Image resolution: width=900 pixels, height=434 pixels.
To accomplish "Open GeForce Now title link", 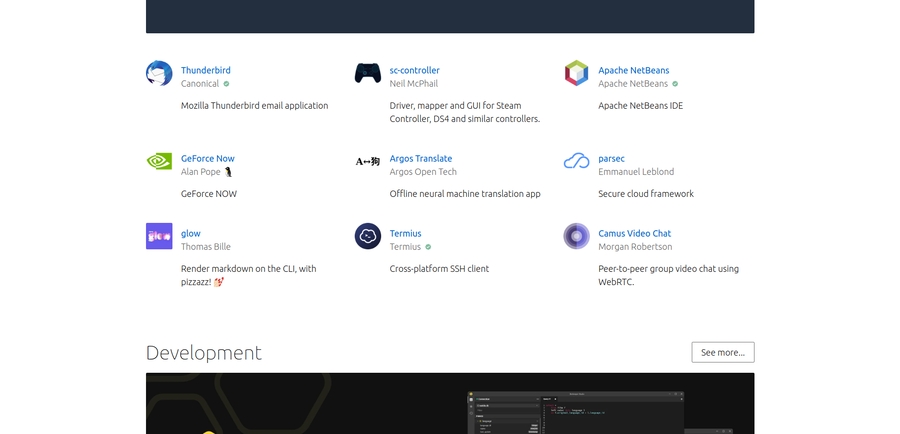I will (207, 158).
